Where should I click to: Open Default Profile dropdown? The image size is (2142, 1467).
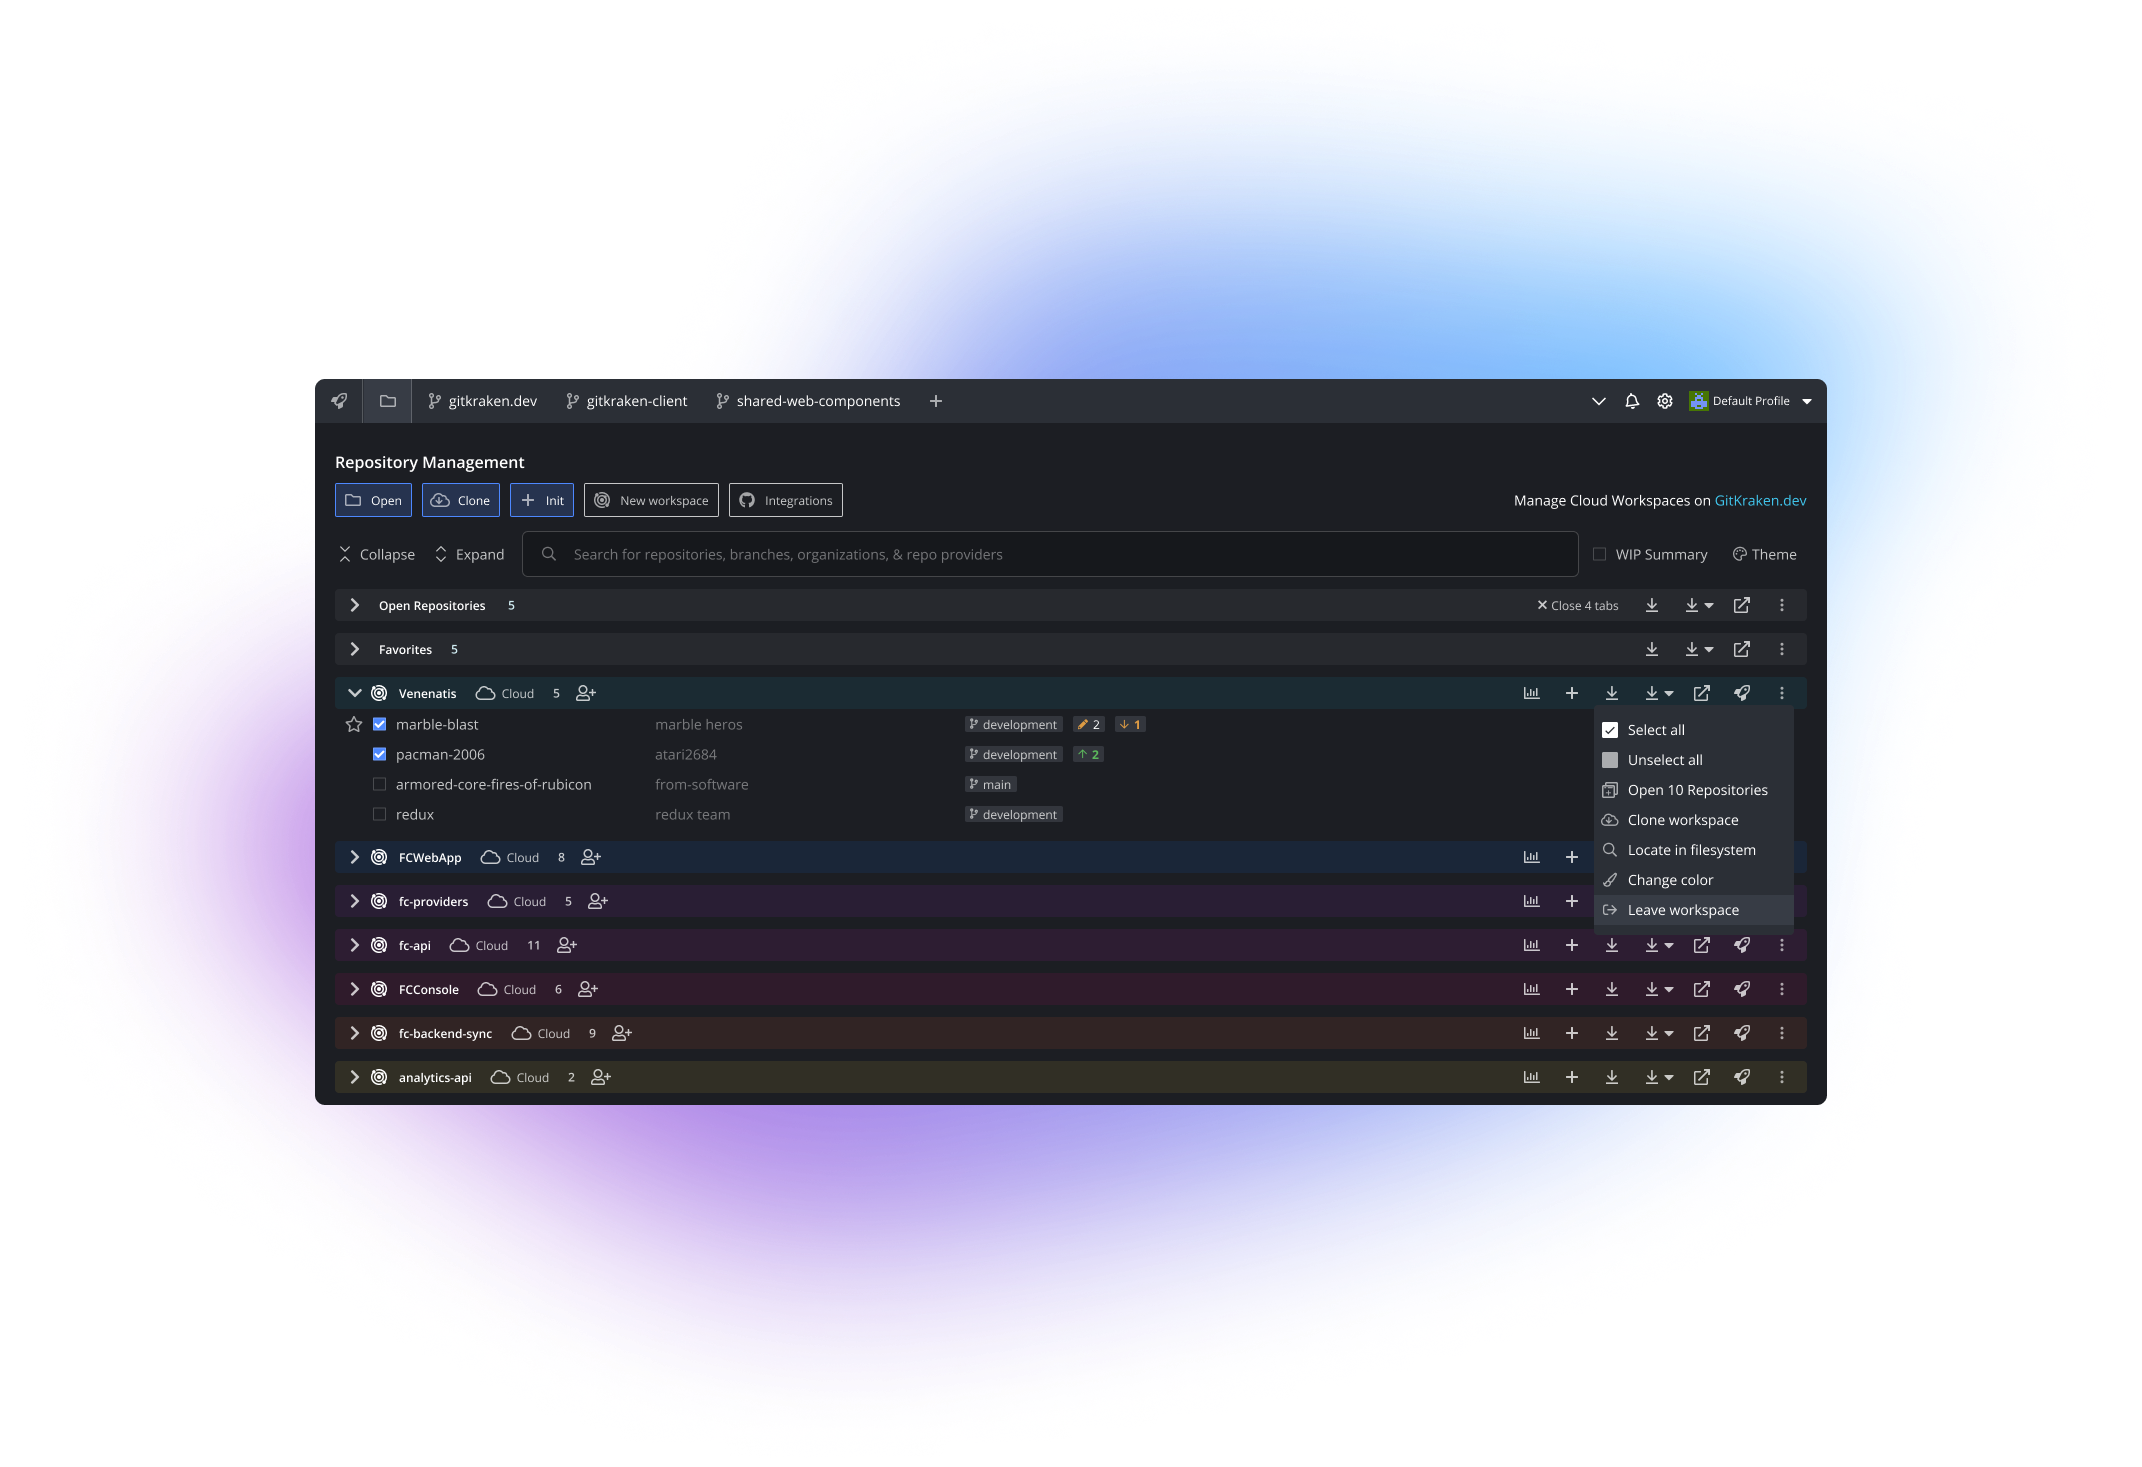pos(1751,401)
